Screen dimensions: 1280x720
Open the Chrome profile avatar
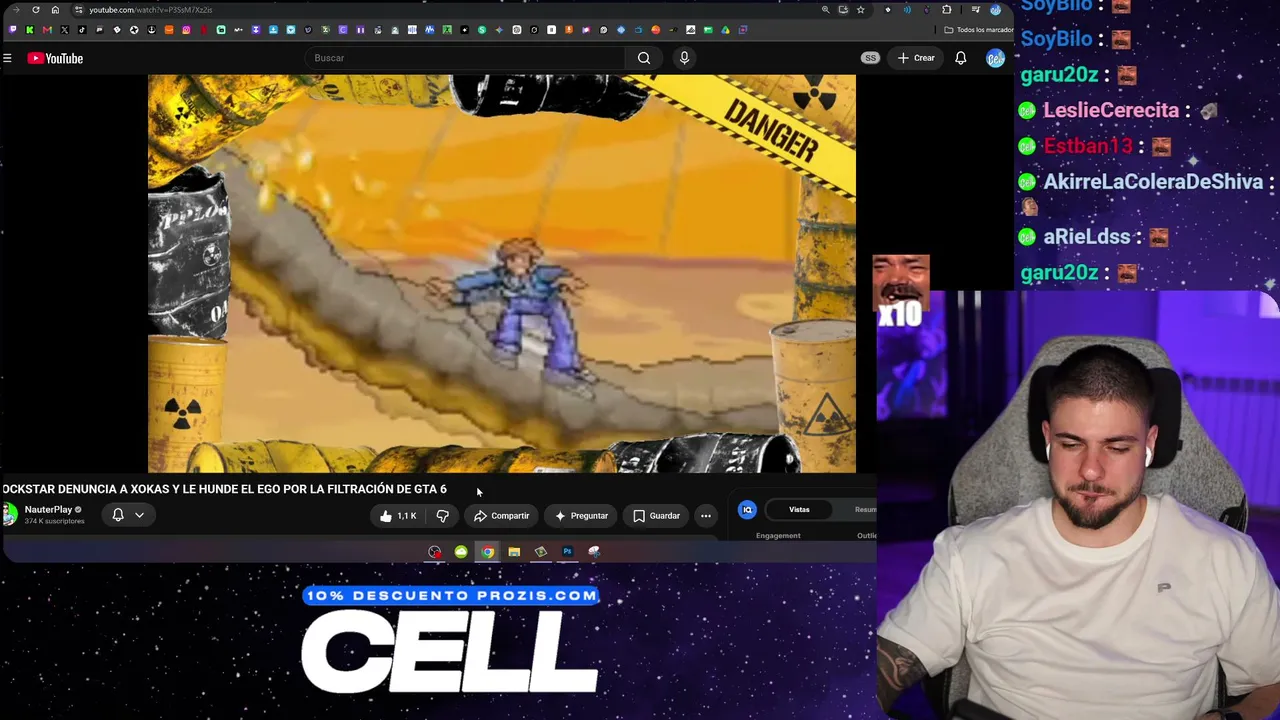(995, 10)
